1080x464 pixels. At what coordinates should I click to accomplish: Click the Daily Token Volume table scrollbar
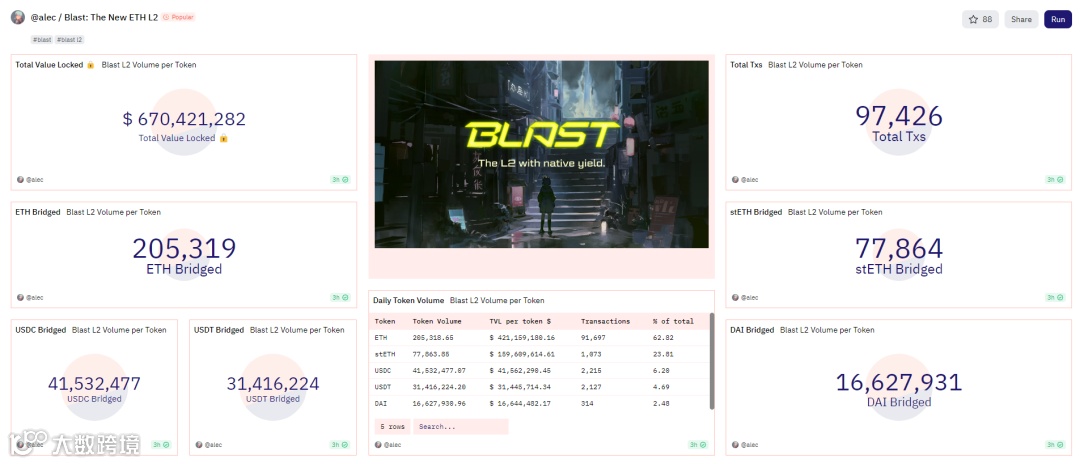tap(712, 361)
